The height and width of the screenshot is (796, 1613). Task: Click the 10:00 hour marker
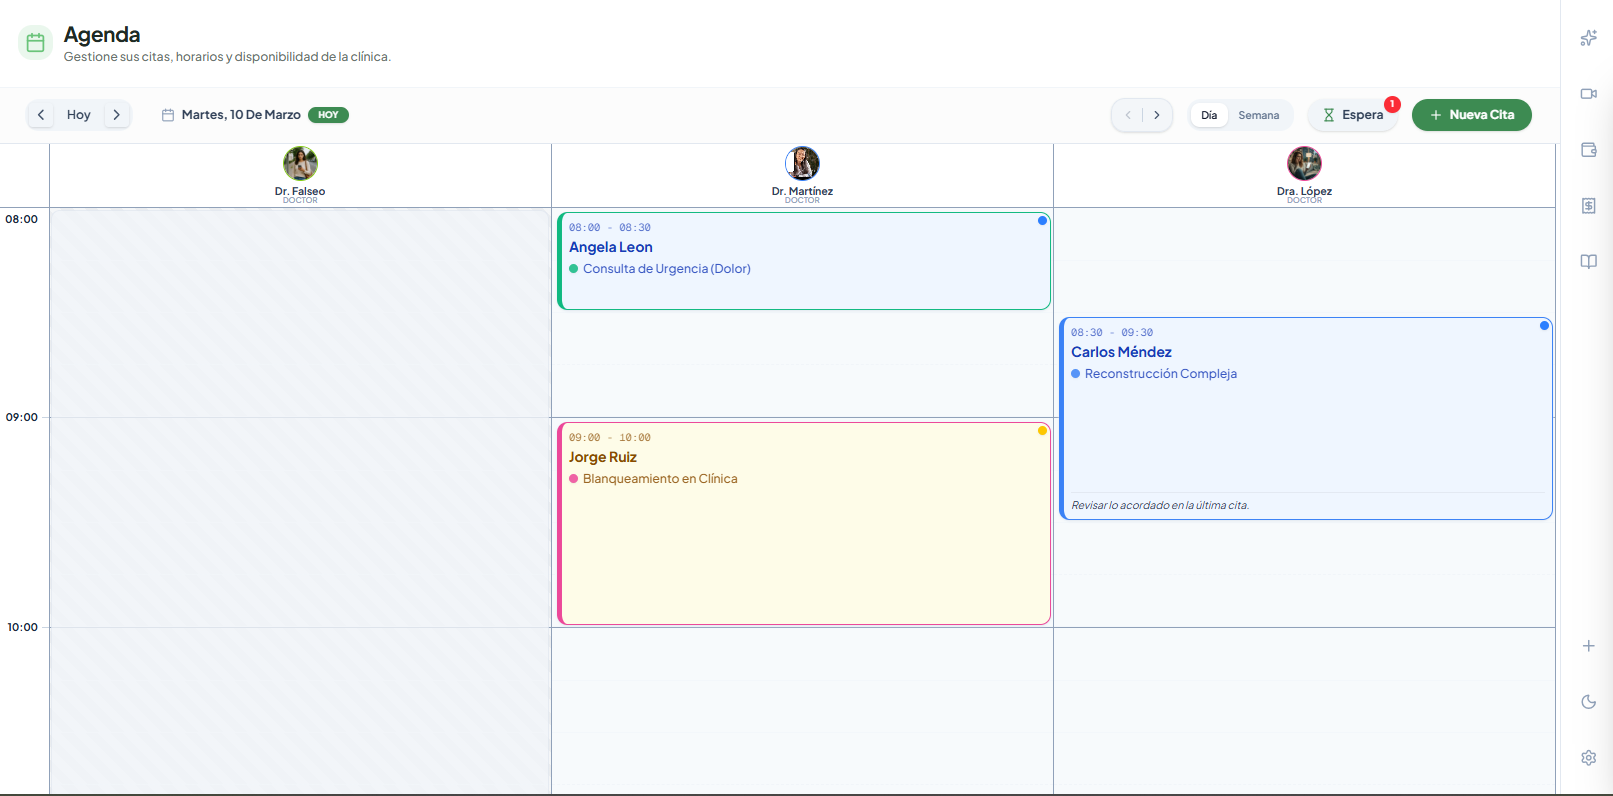click(22, 627)
